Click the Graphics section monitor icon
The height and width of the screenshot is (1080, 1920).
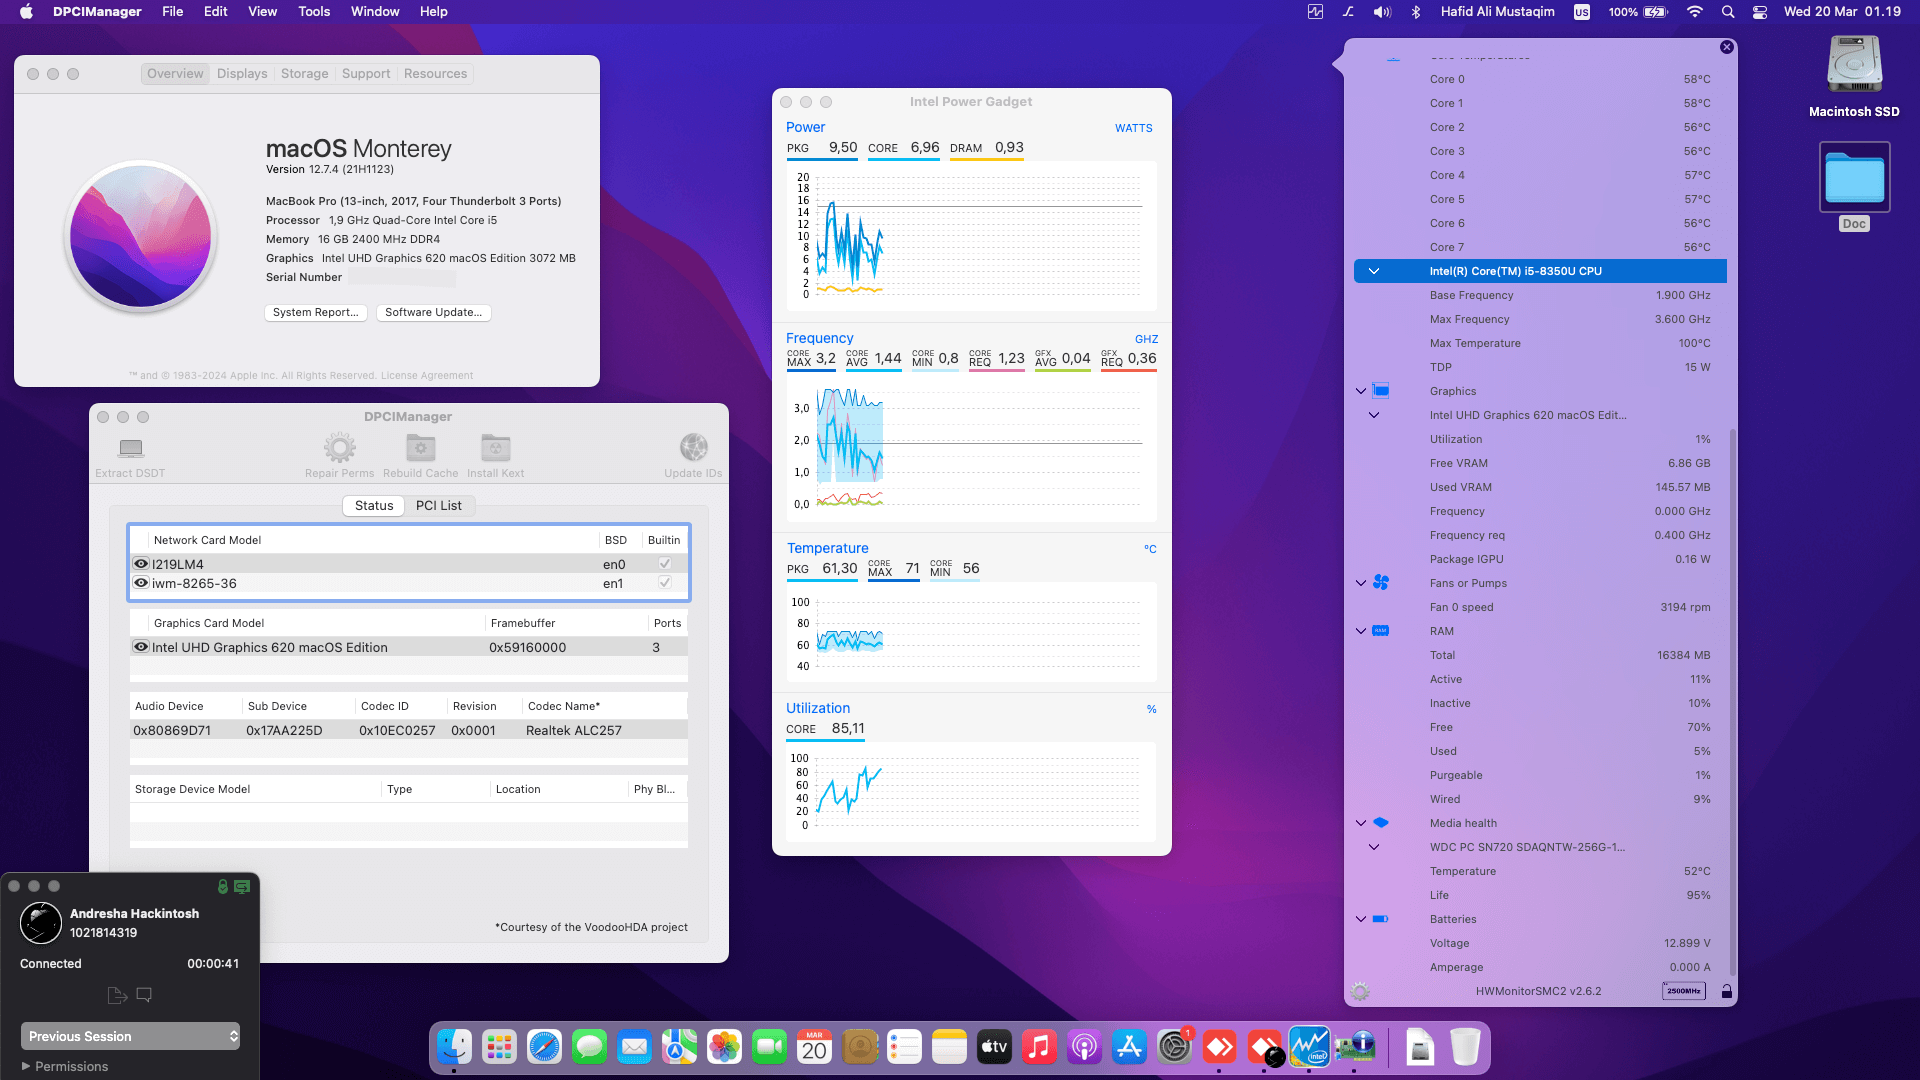pos(1381,390)
